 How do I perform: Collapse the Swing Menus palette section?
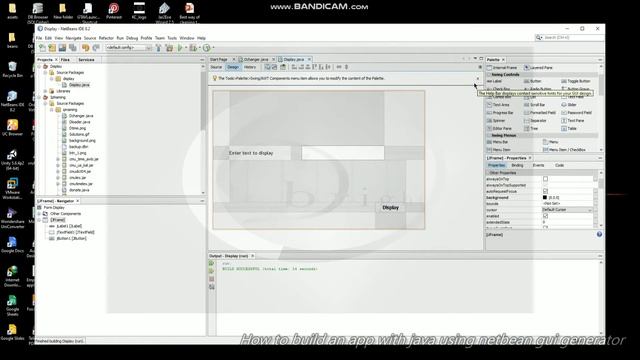click(489, 135)
